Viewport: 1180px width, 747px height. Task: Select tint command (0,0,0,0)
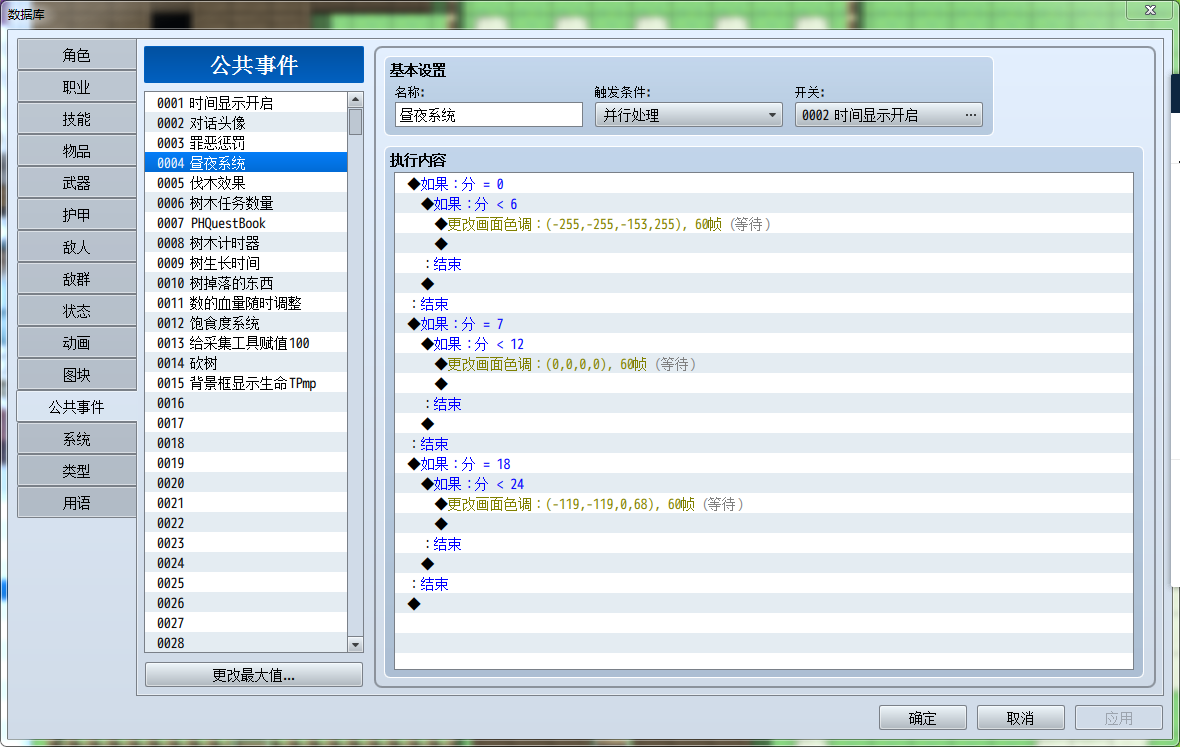tap(764, 363)
